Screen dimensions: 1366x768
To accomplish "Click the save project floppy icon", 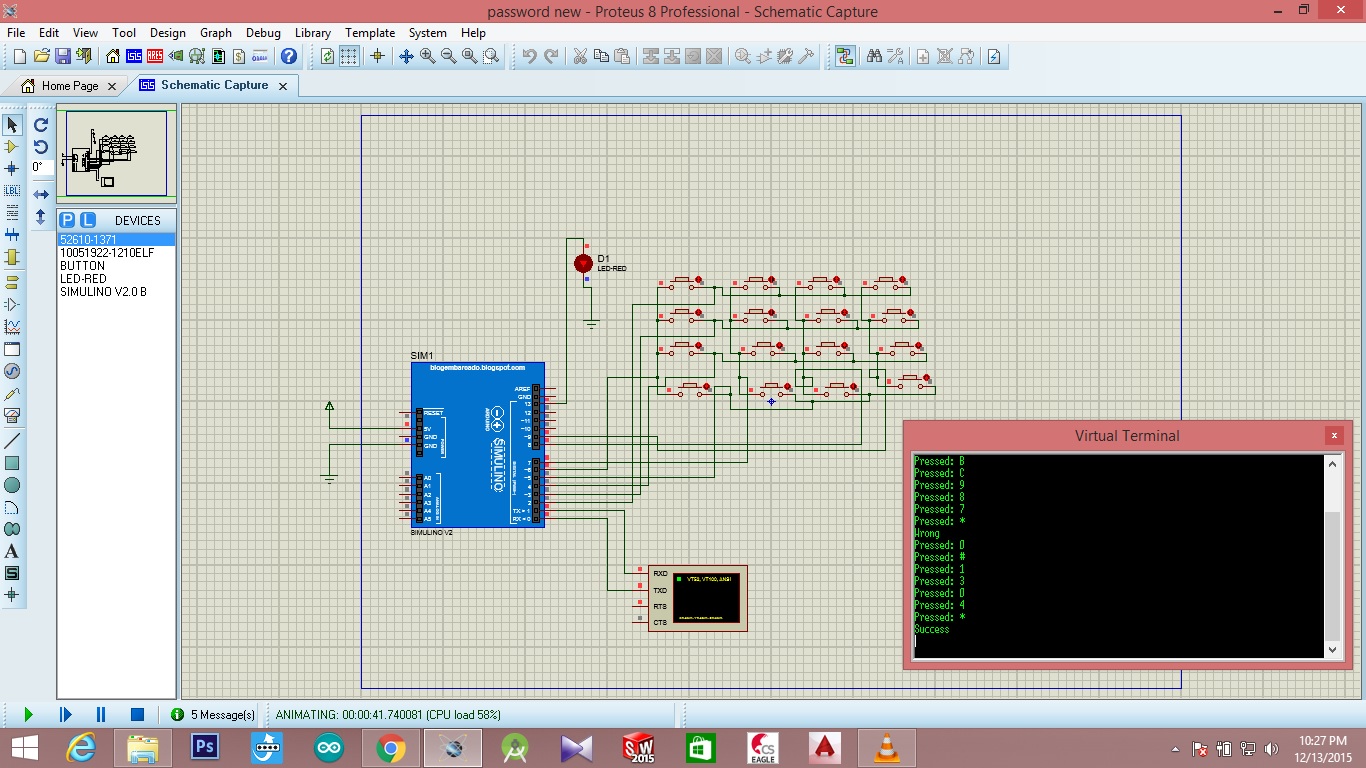I will (63, 56).
